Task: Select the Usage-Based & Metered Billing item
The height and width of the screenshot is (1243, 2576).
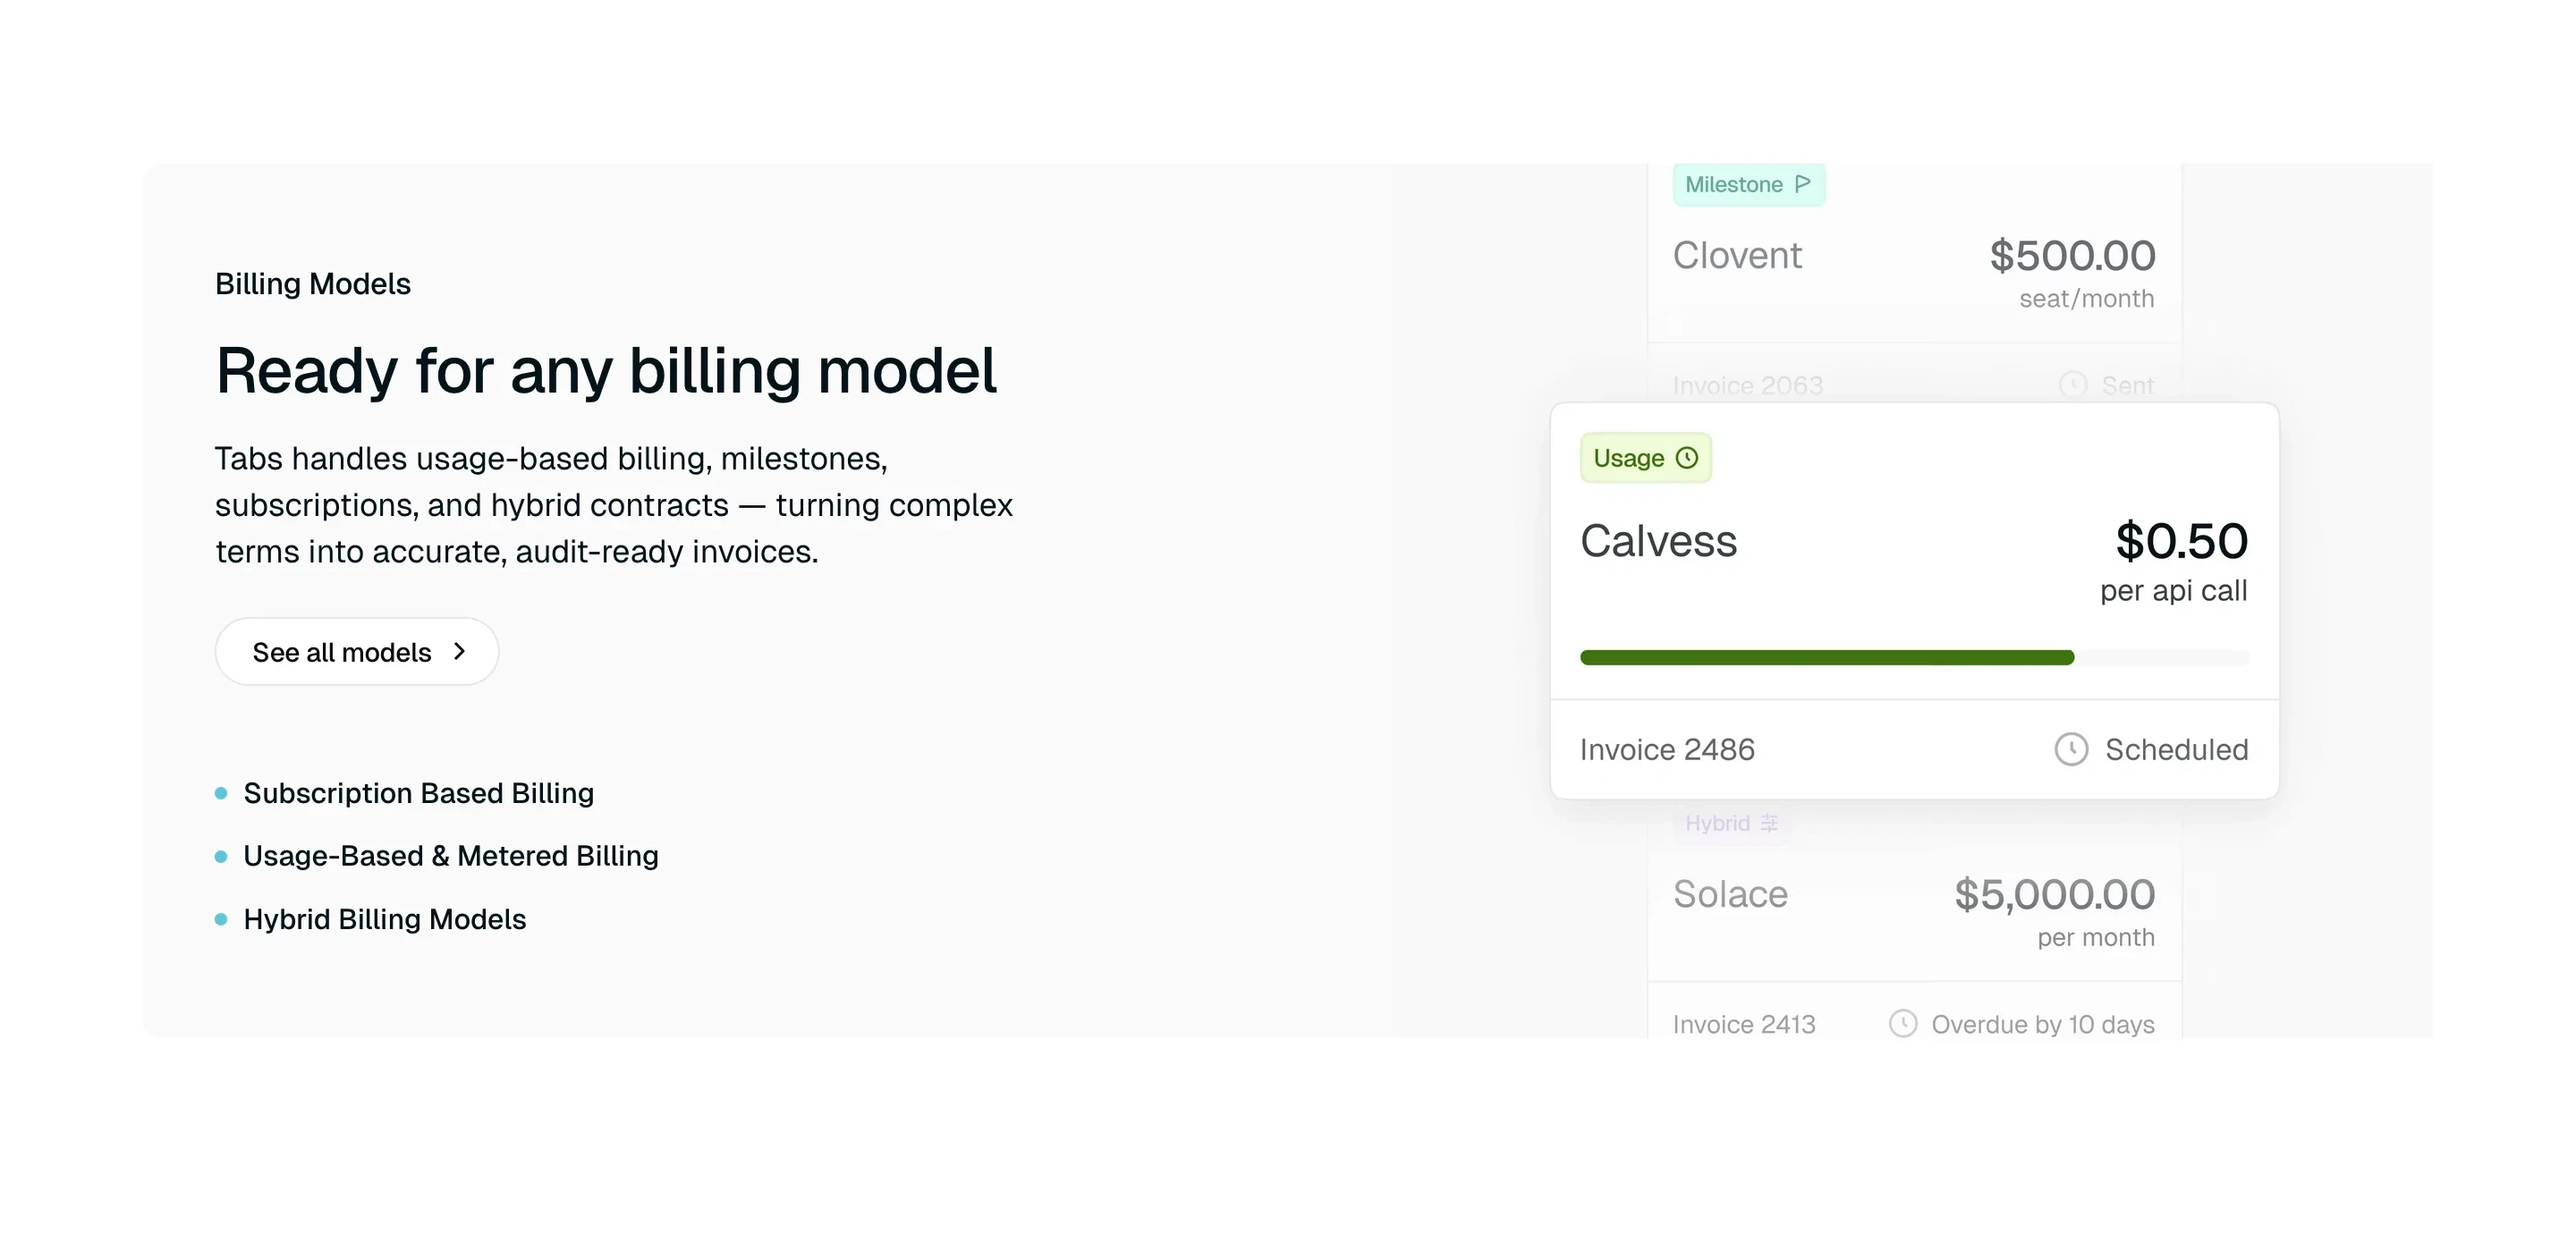Action: (x=451, y=855)
